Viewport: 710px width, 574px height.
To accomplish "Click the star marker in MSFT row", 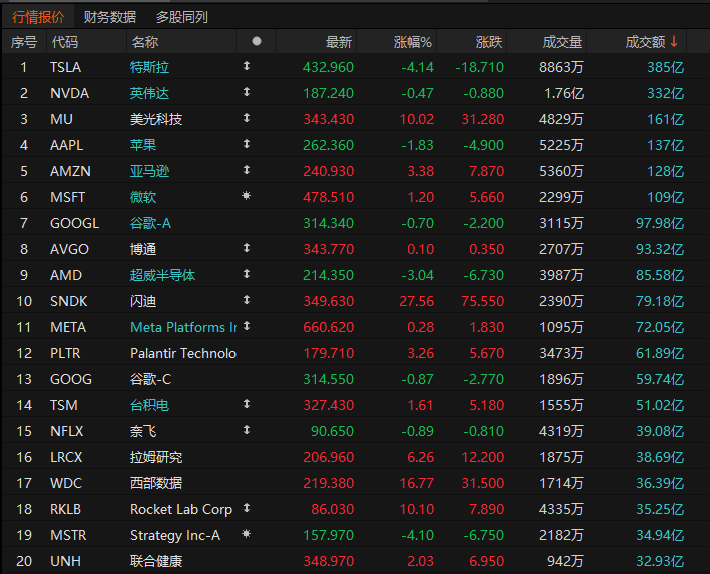I will tap(247, 196).
